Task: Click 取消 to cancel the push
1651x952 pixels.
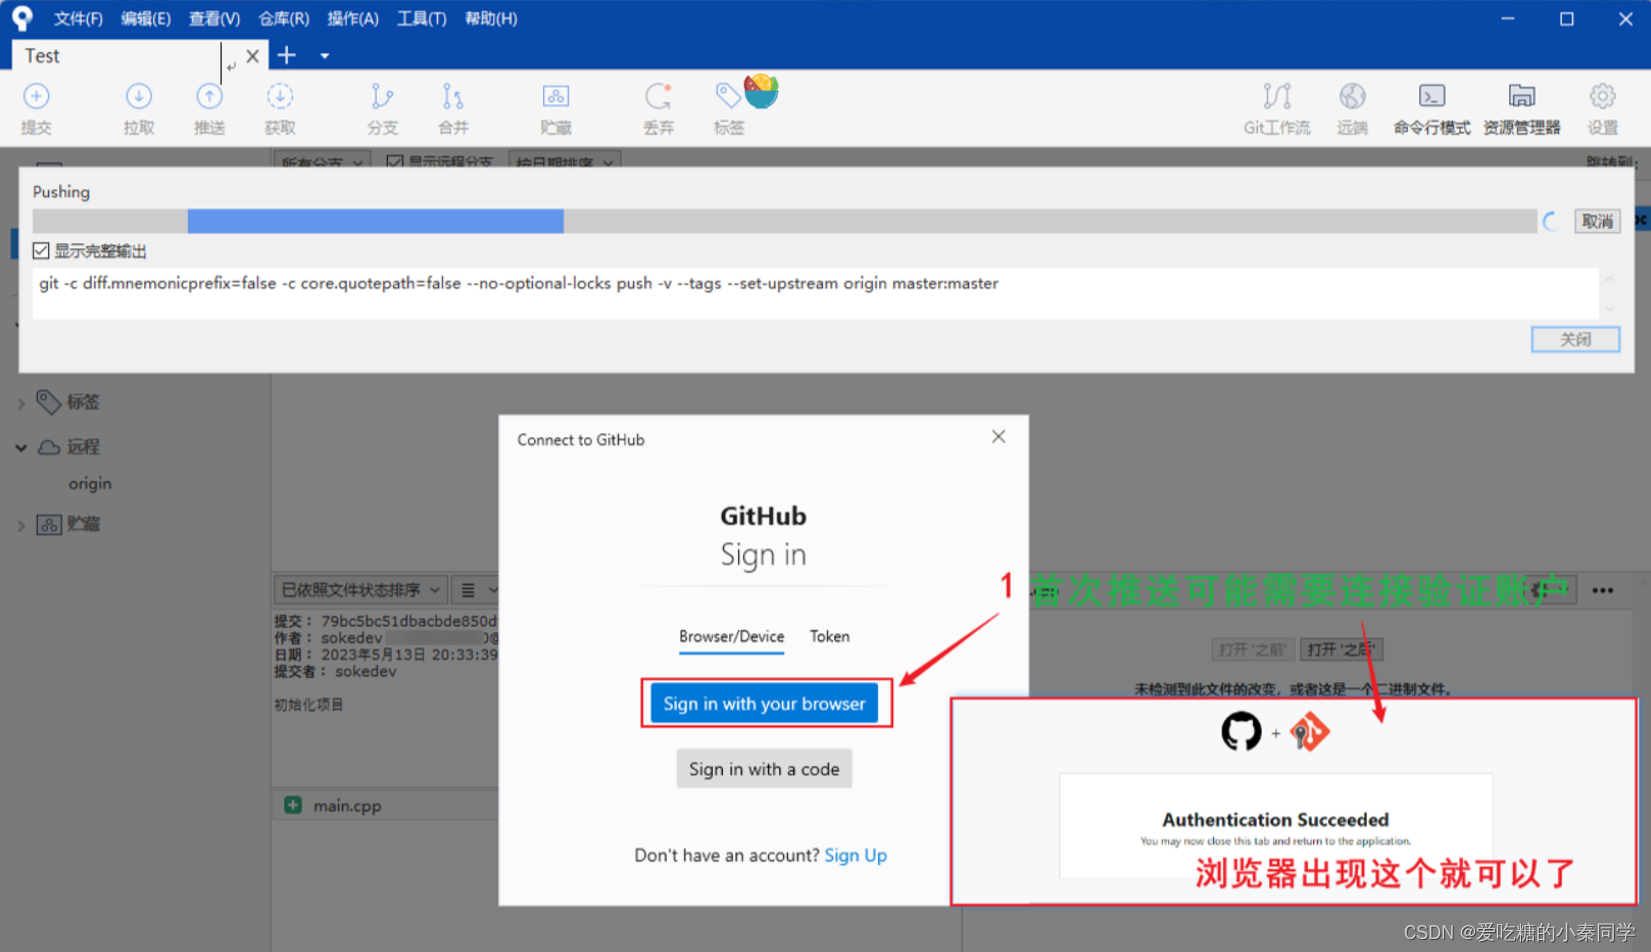Action: pos(1597,221)
